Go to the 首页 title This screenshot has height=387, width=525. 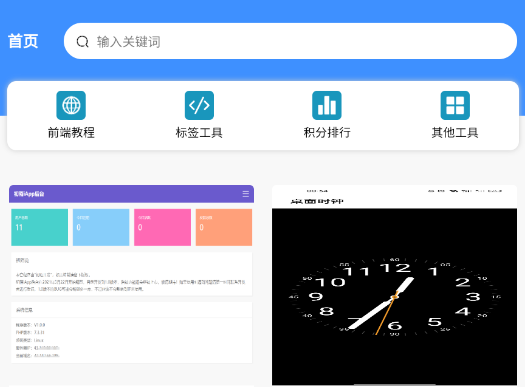23,41
